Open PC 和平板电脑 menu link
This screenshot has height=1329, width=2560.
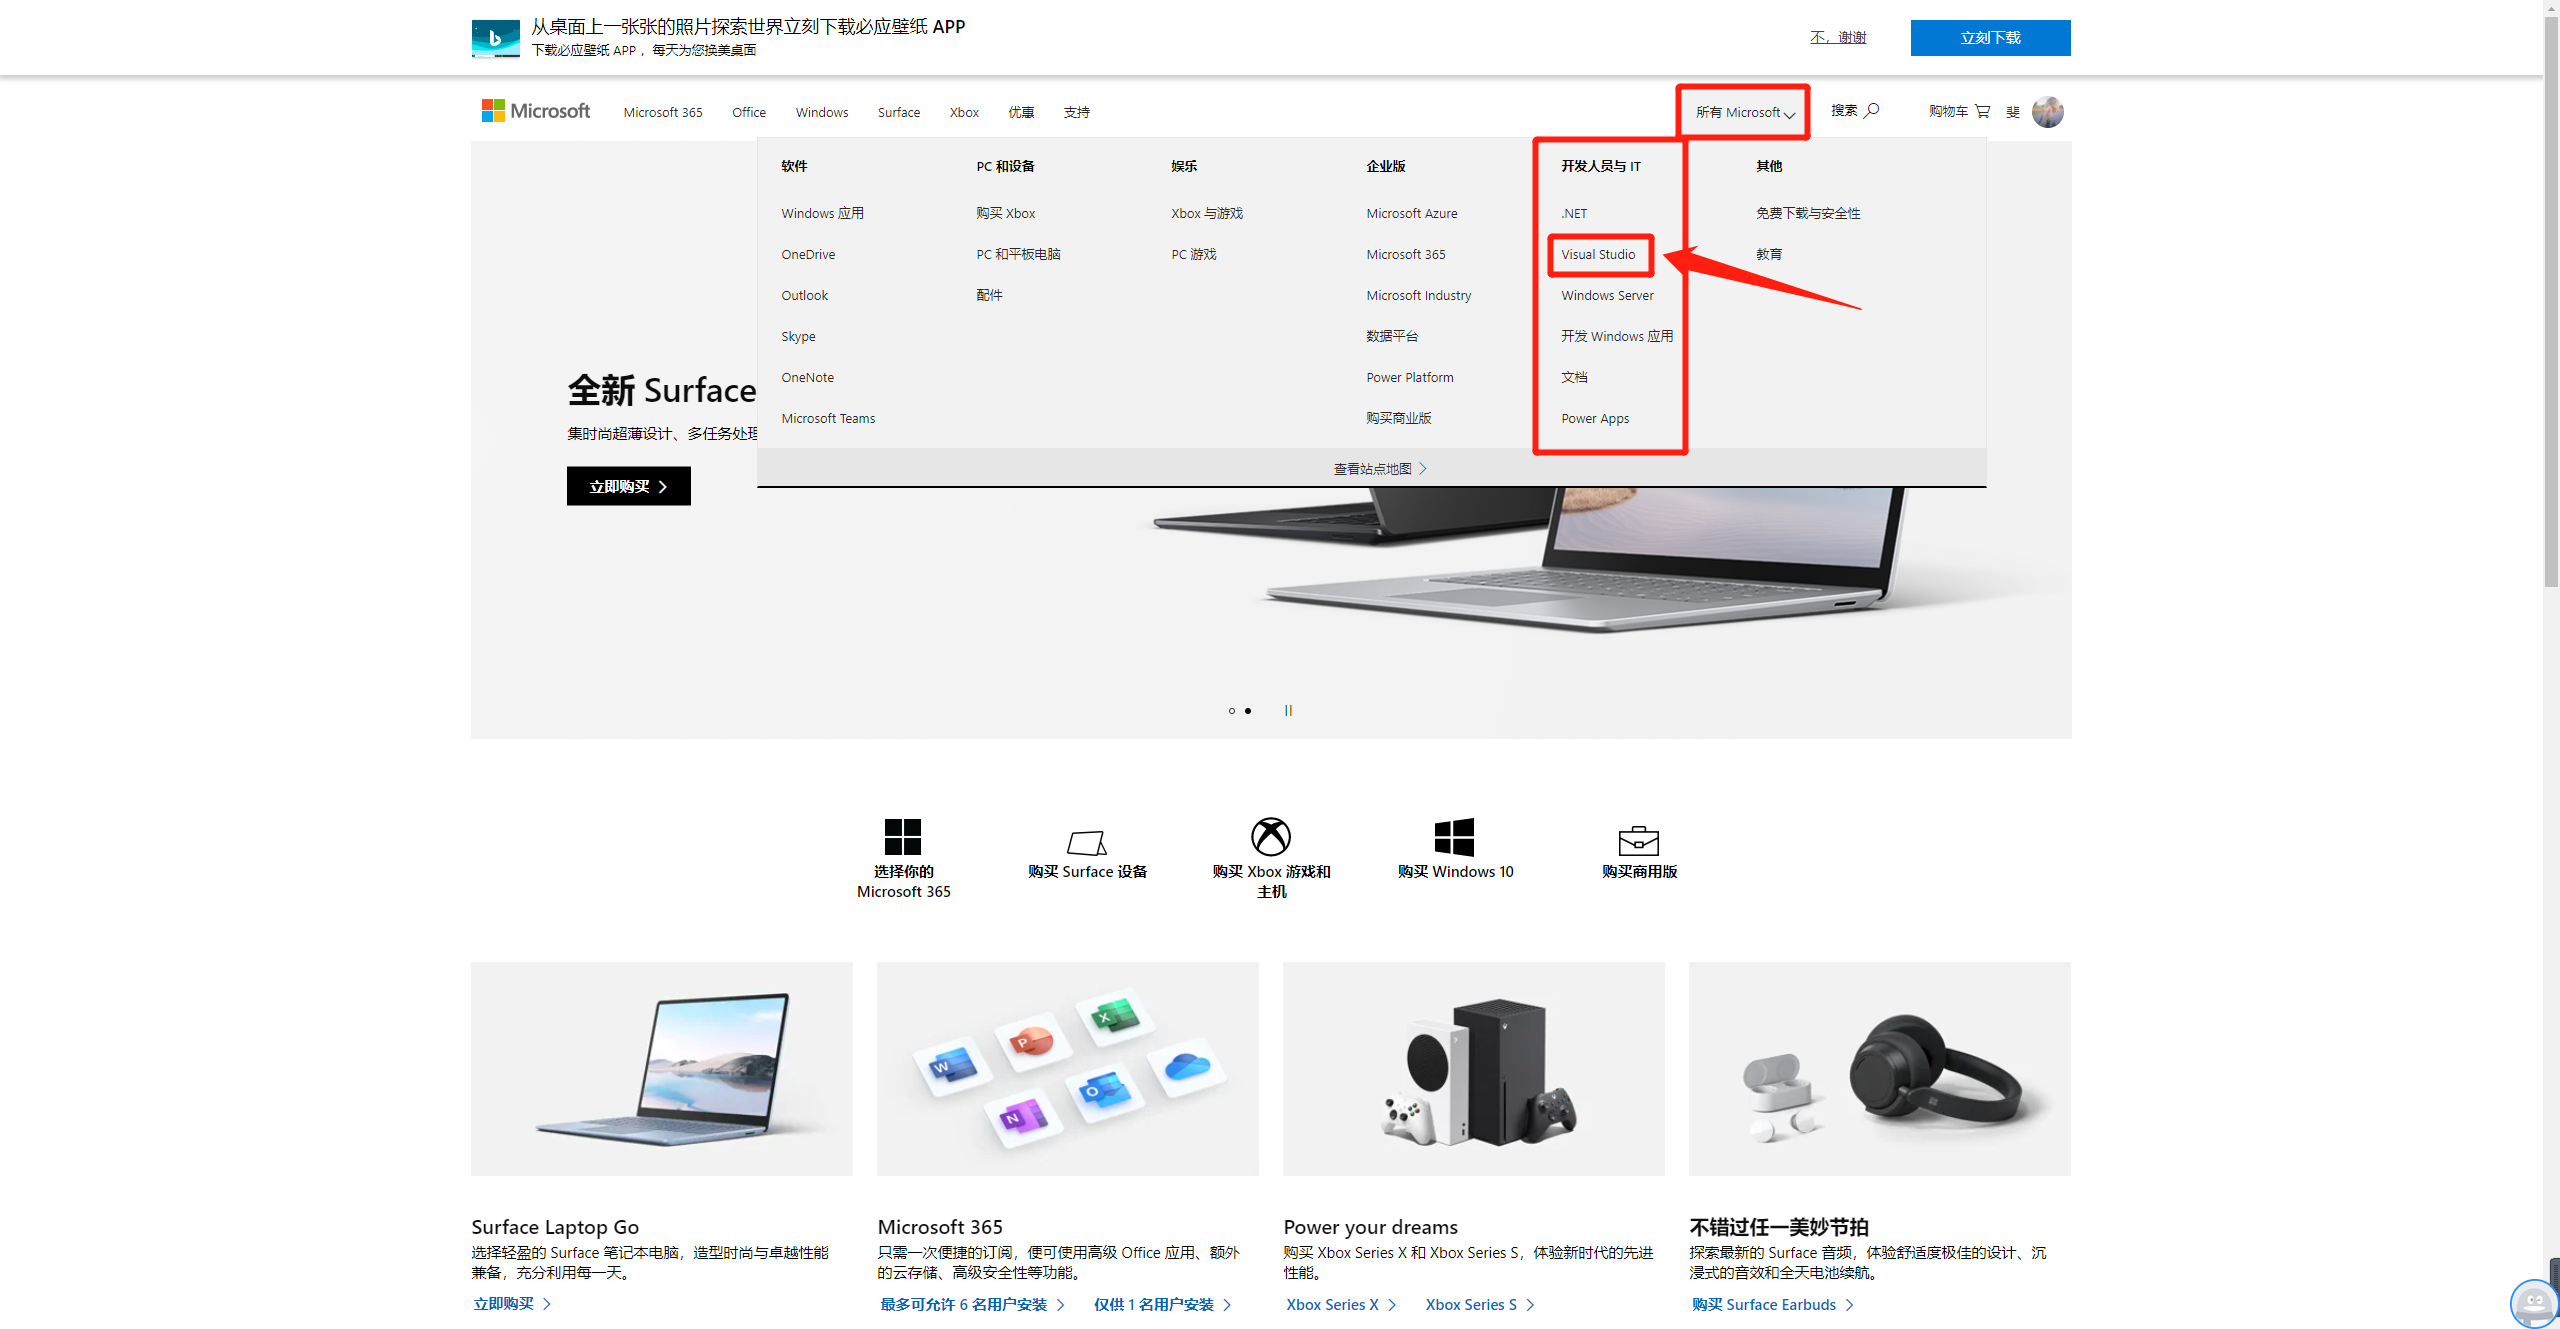(x=1018, y=254)
